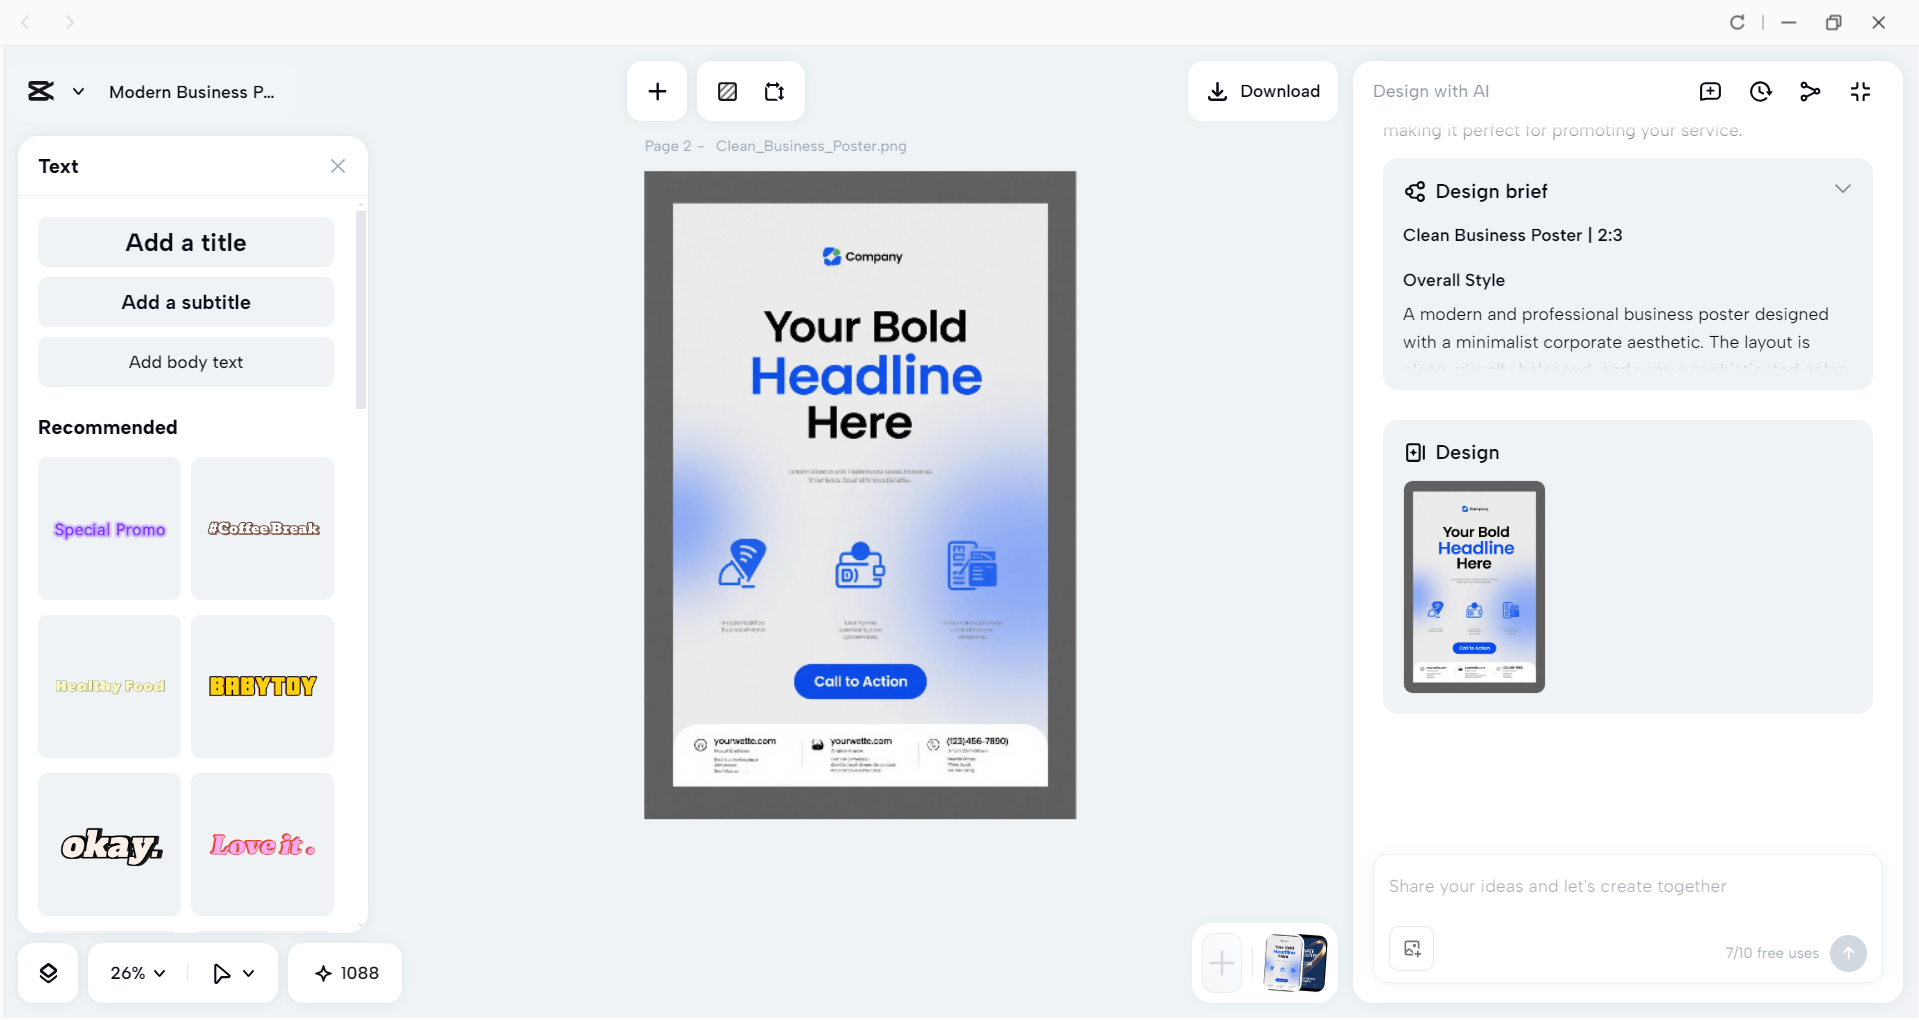
Task: Open the background fill tool
Action: 727,92
